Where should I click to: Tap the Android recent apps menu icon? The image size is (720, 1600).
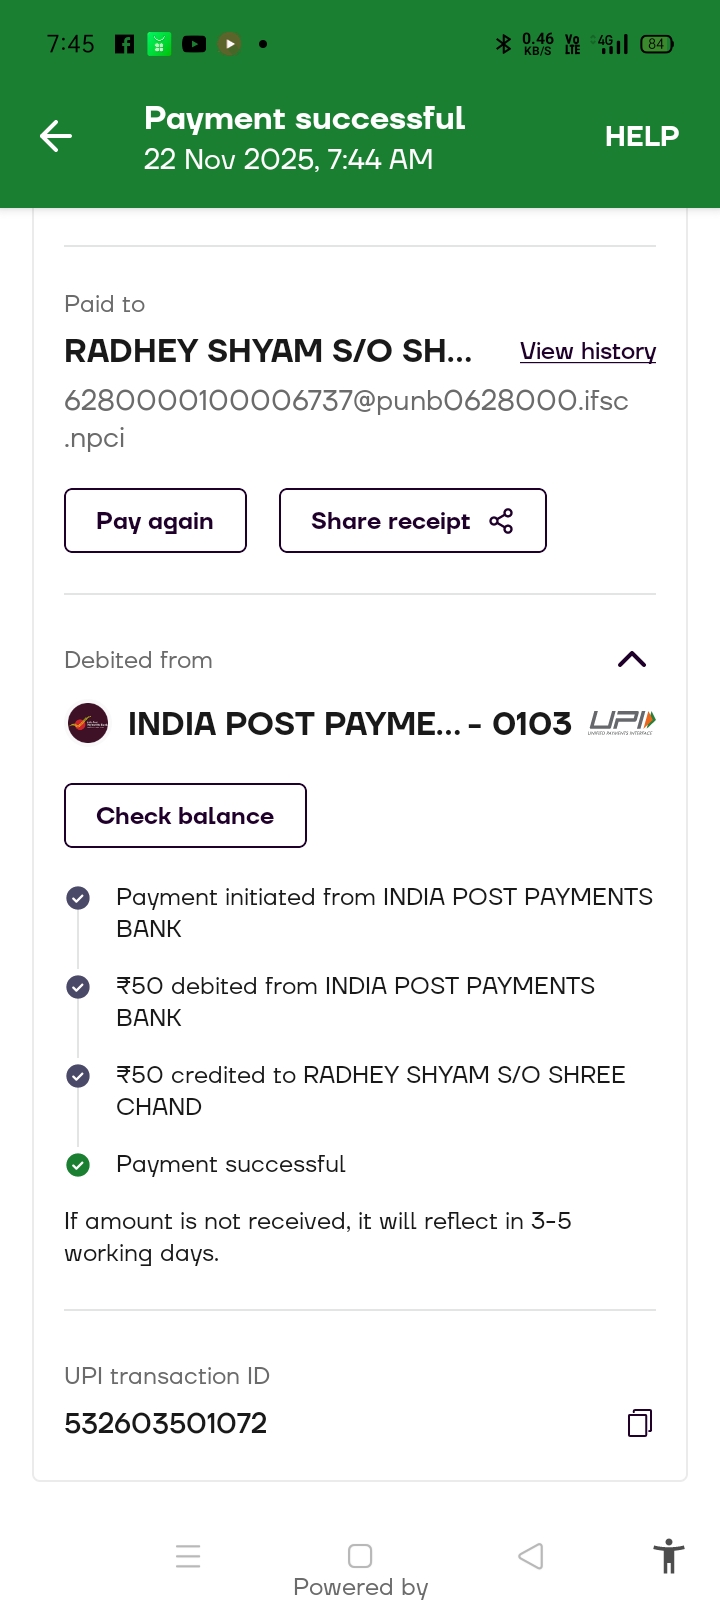[188, 1556]
